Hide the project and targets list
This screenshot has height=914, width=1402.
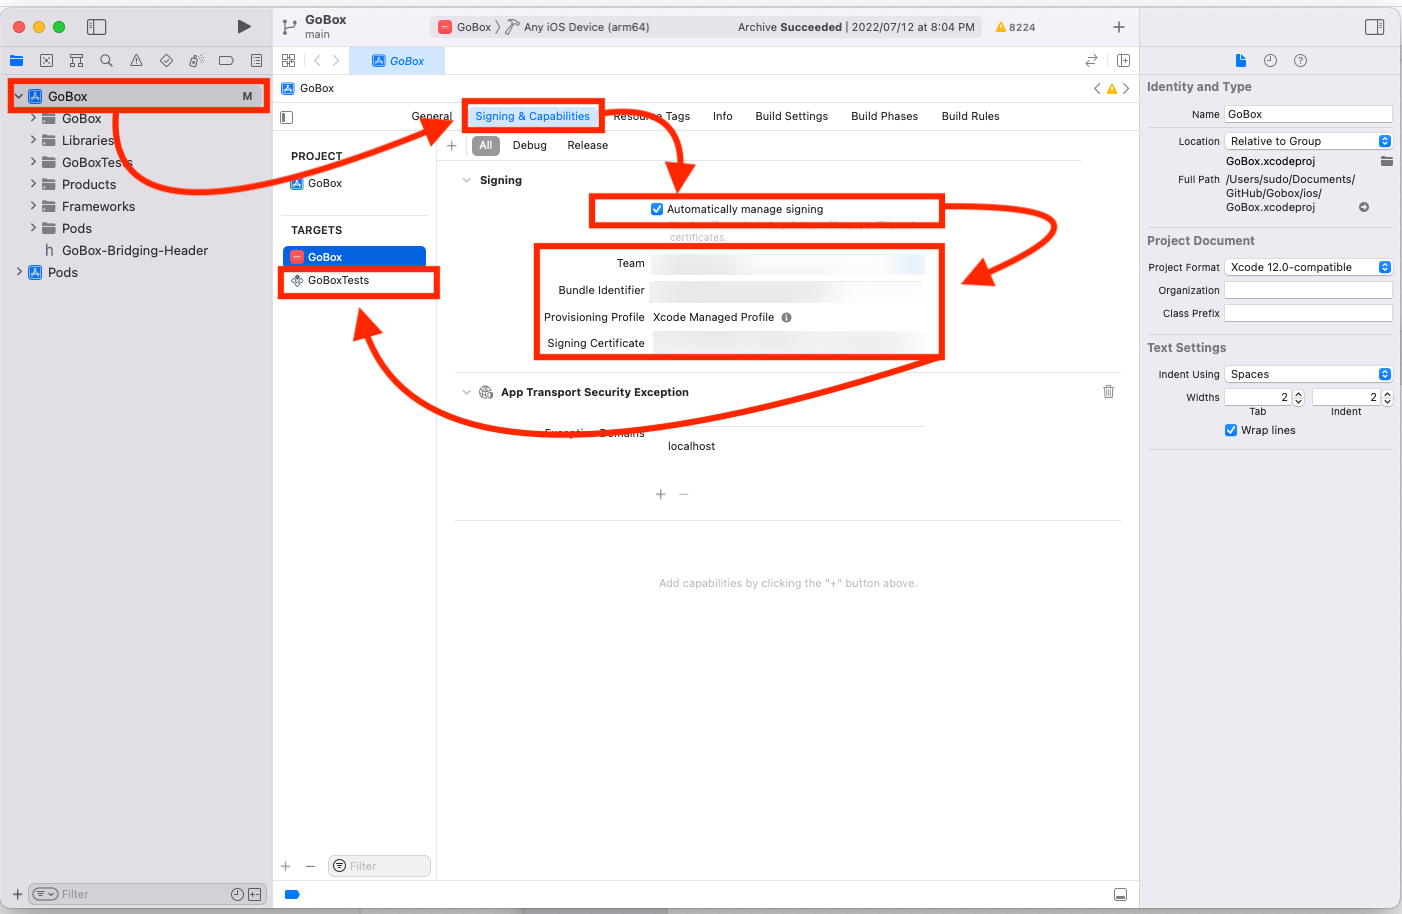287,117
